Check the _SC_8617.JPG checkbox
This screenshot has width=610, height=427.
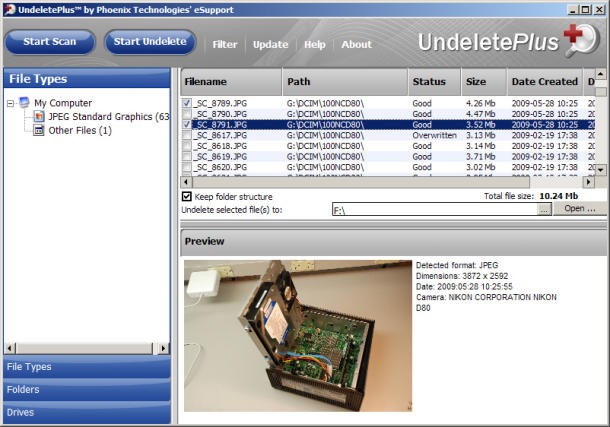coord(187,135)
